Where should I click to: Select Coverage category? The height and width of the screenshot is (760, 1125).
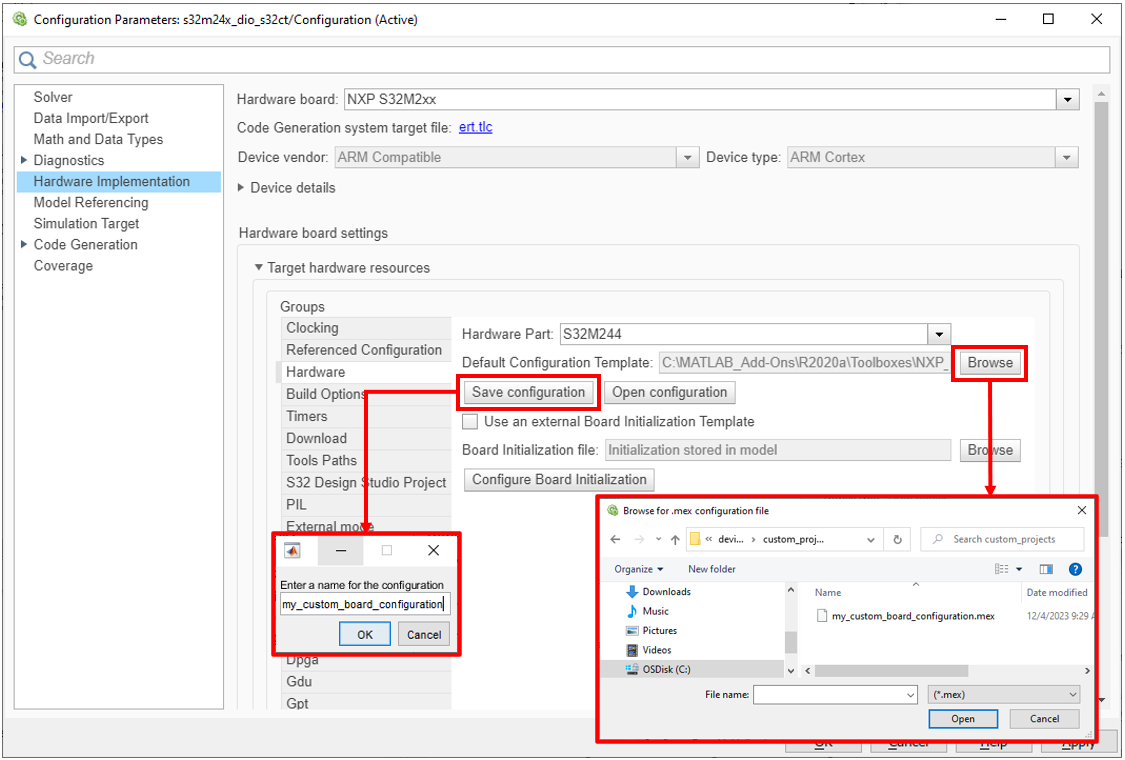(63, 266)
